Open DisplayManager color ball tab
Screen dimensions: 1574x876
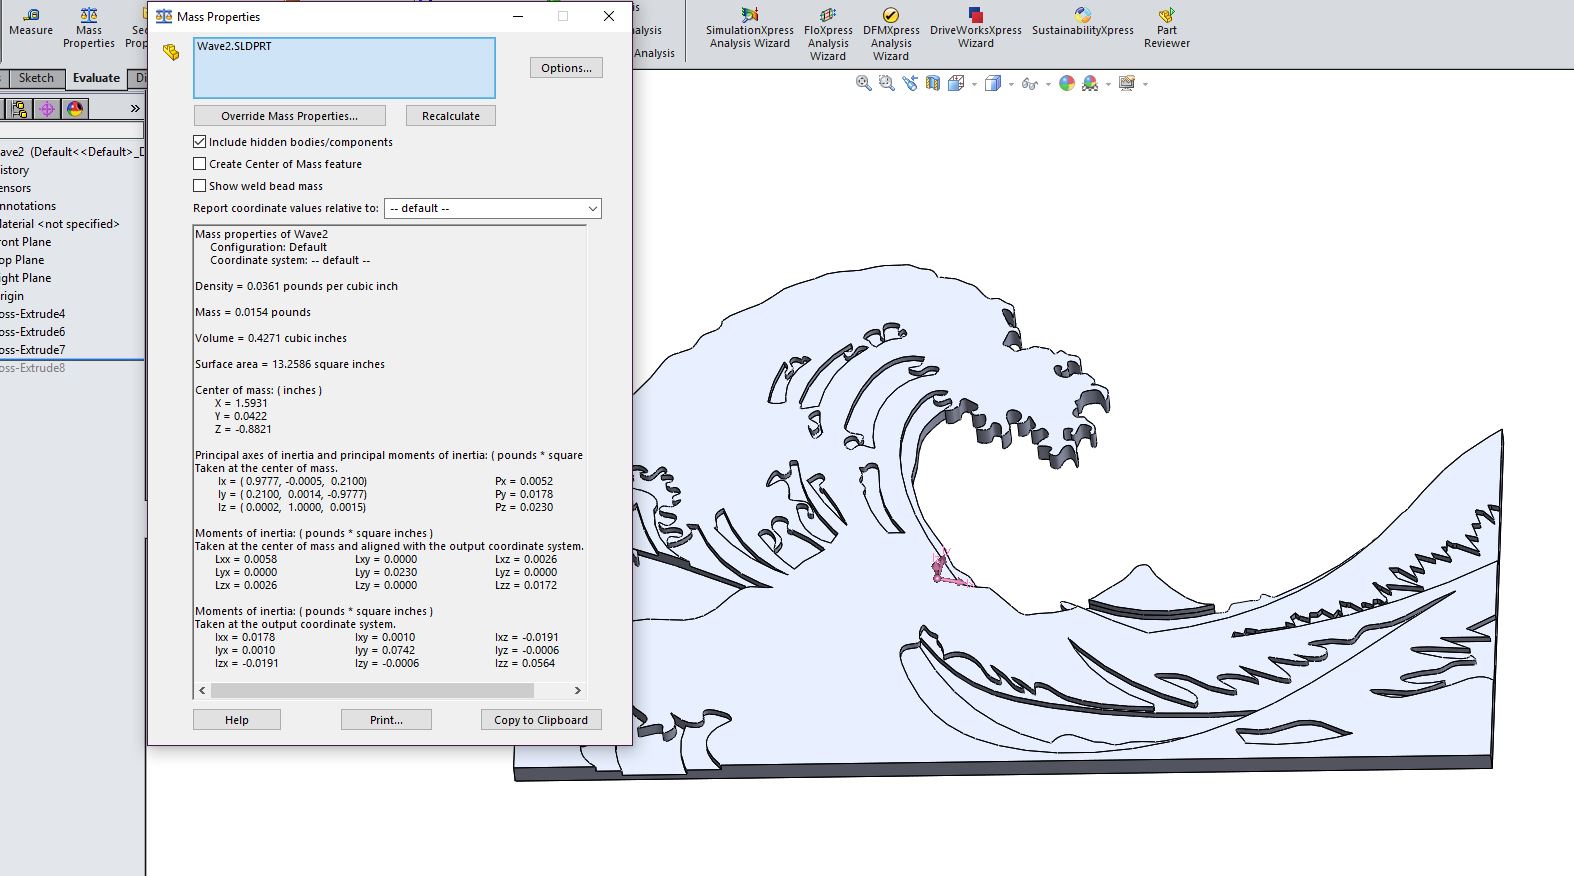coord(75,109)
